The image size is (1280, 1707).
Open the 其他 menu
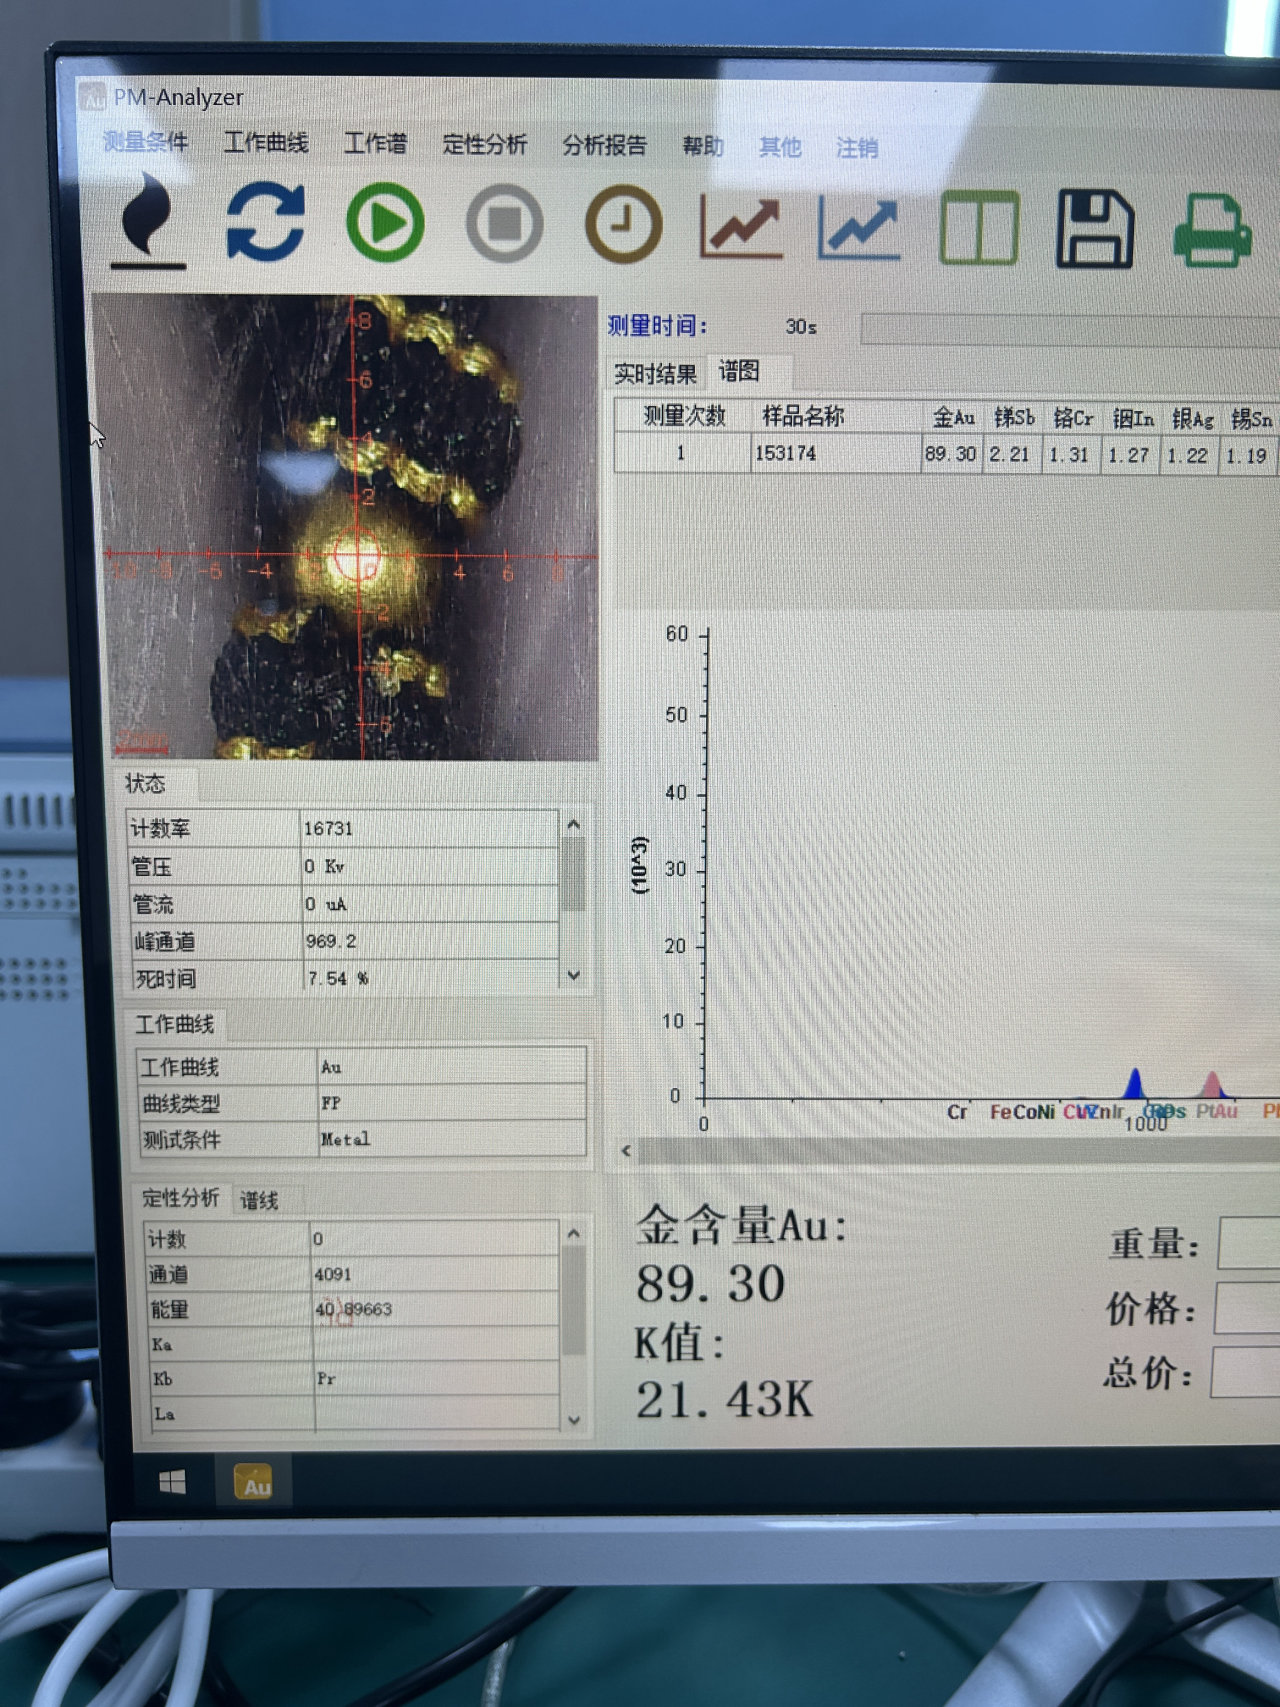[x=780, y=148]
